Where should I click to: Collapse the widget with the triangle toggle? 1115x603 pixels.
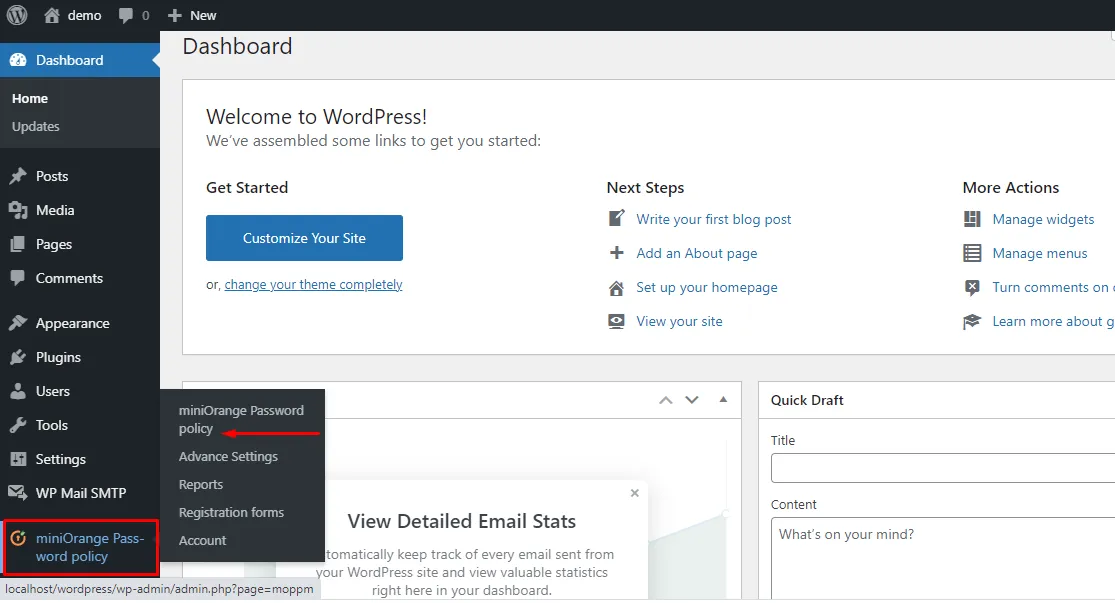[723, 400]
